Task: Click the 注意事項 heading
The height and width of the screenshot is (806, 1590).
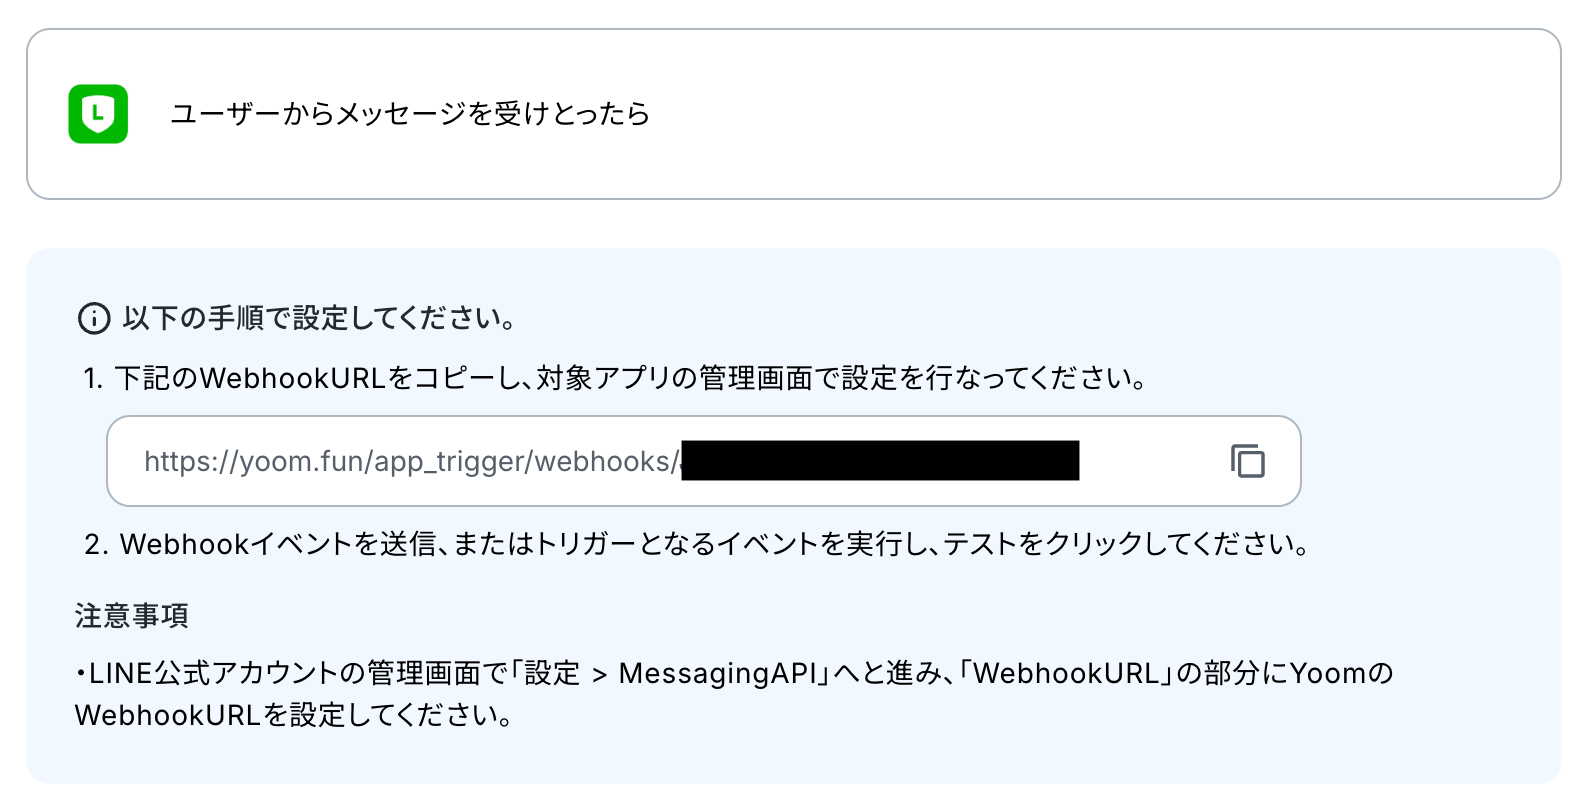Action: tap(132, 616)
